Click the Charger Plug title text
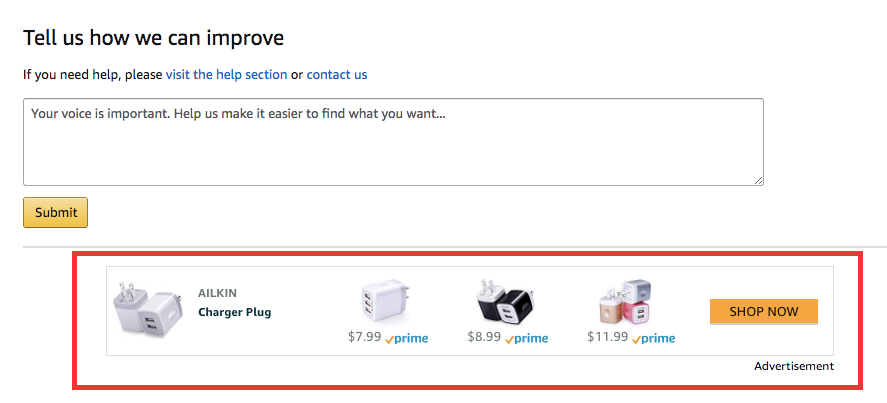This screenshot has width=887, height=403. (234, 312)
